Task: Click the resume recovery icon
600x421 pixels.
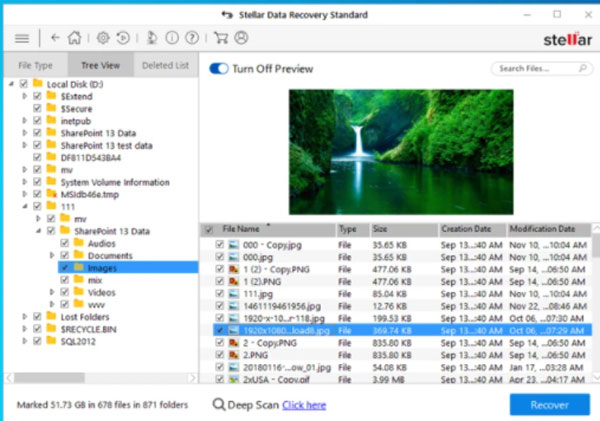Action: 123,38
